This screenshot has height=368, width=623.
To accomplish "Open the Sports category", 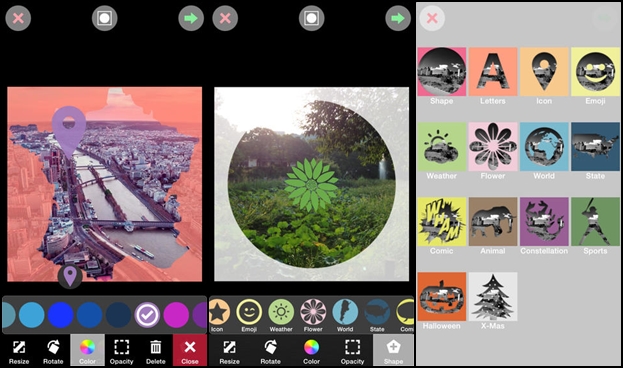I will (x=595, y=226).
